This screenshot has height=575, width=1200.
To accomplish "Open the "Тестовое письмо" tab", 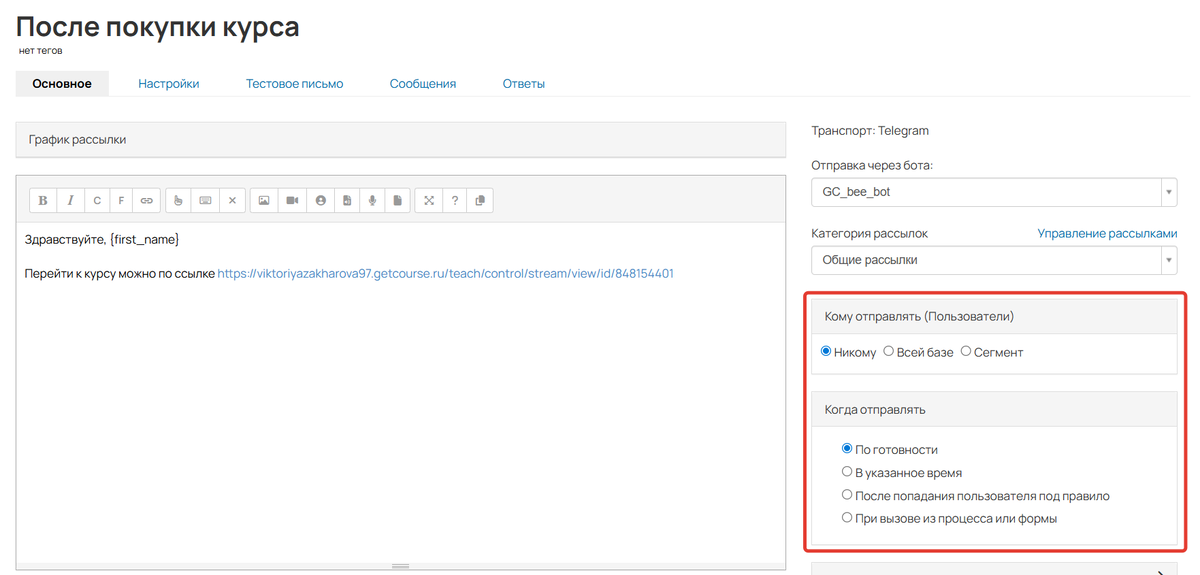I will [x=295, y=84].
